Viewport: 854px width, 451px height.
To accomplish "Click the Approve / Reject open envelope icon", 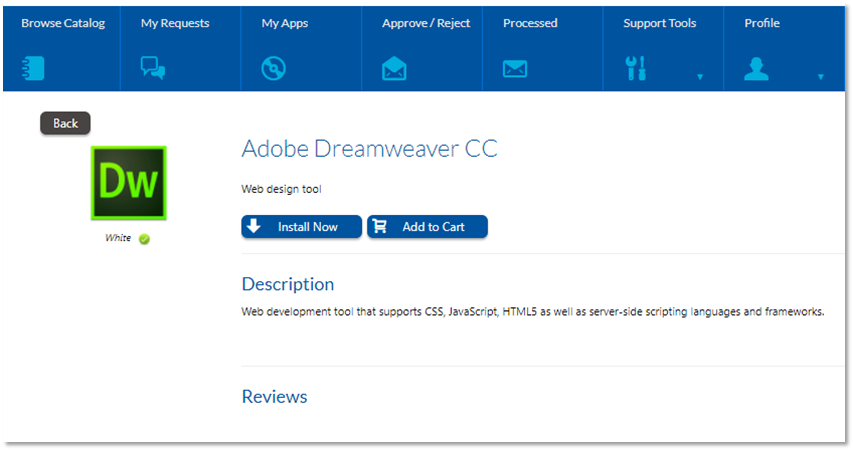I will [394, 68].
